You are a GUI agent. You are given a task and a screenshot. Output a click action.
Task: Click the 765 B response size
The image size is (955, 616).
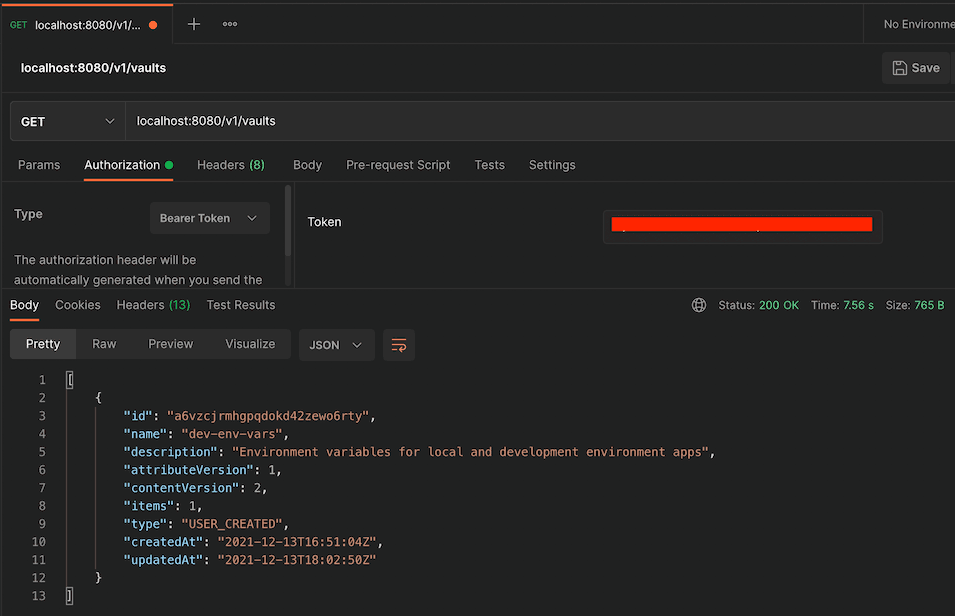pyautogui.click(x=929, y=305)
